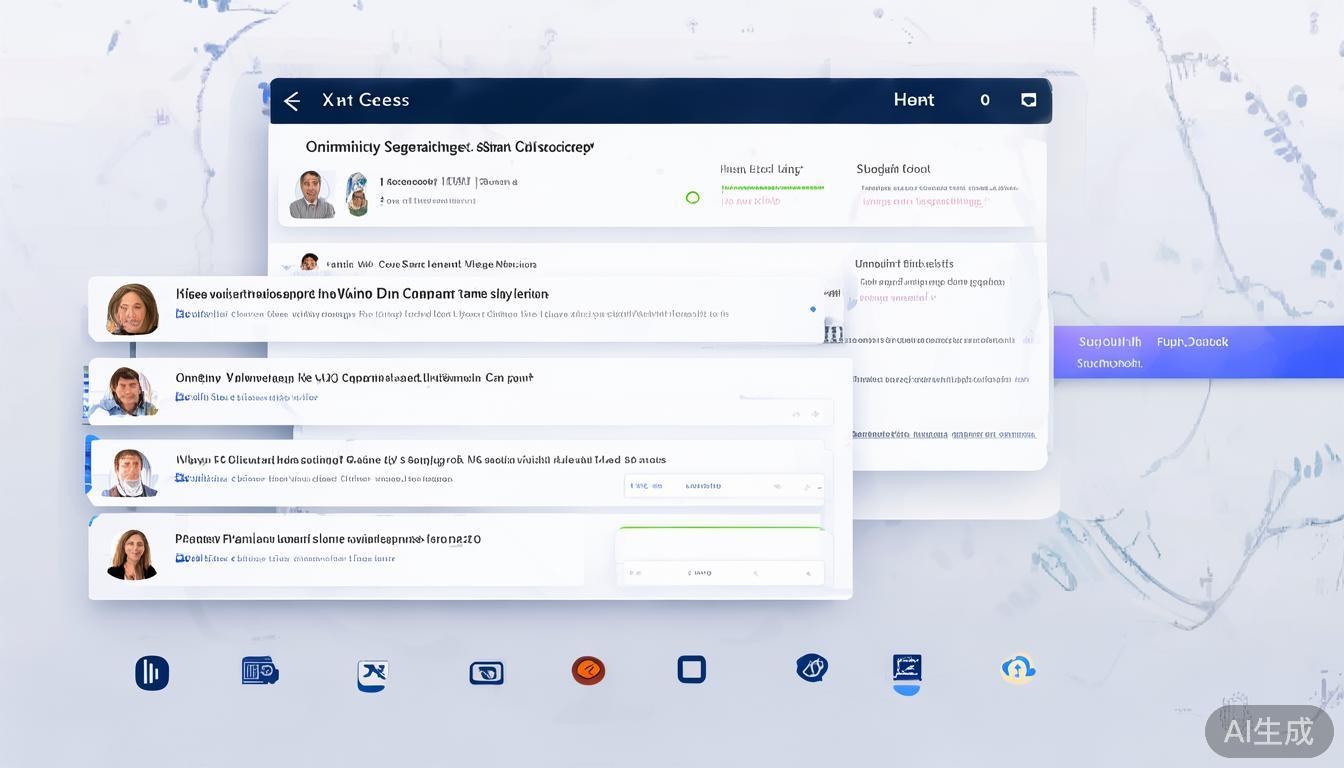Click the camera-like icon in bottom row
This screenshot has width=1344, height=768.
[x=486, y=673]
